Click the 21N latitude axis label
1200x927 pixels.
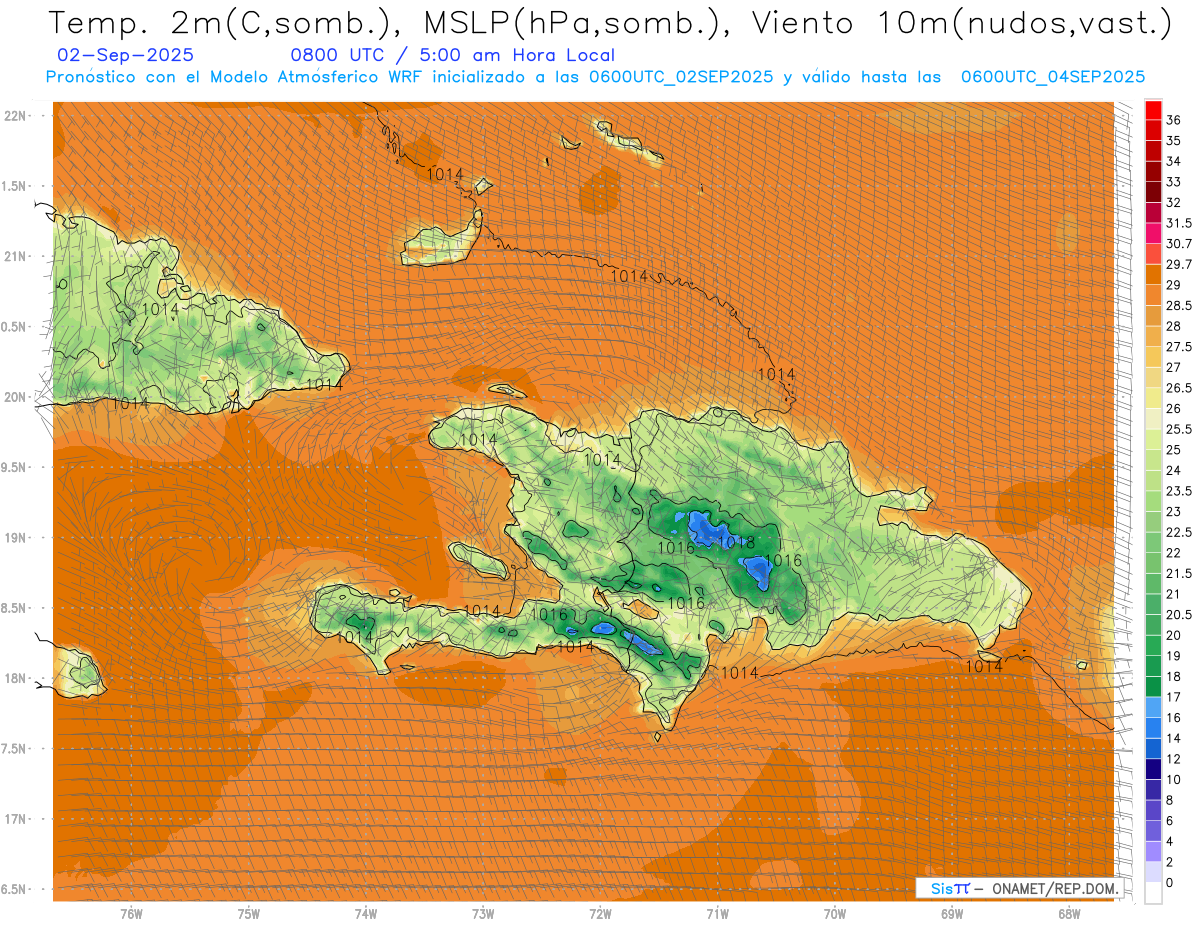pyautogui.click(x=17, y=257)
